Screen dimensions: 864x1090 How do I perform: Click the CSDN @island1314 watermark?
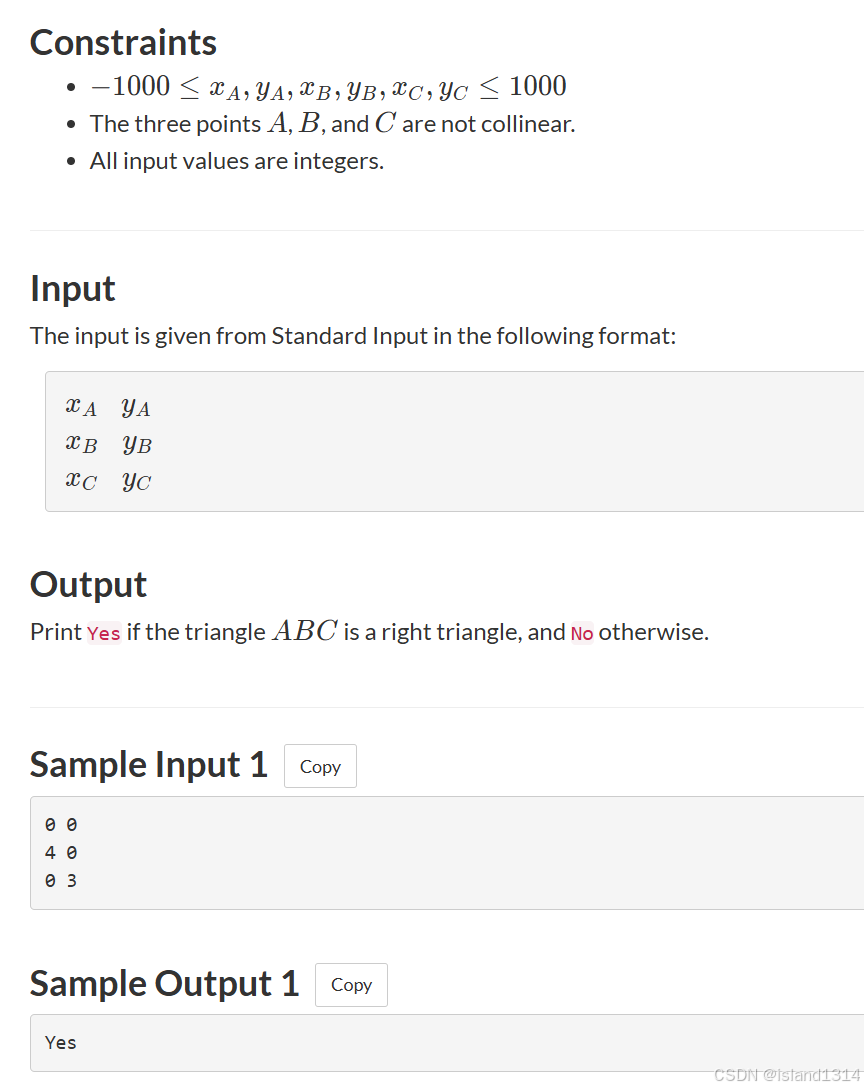coord(787,1075)
